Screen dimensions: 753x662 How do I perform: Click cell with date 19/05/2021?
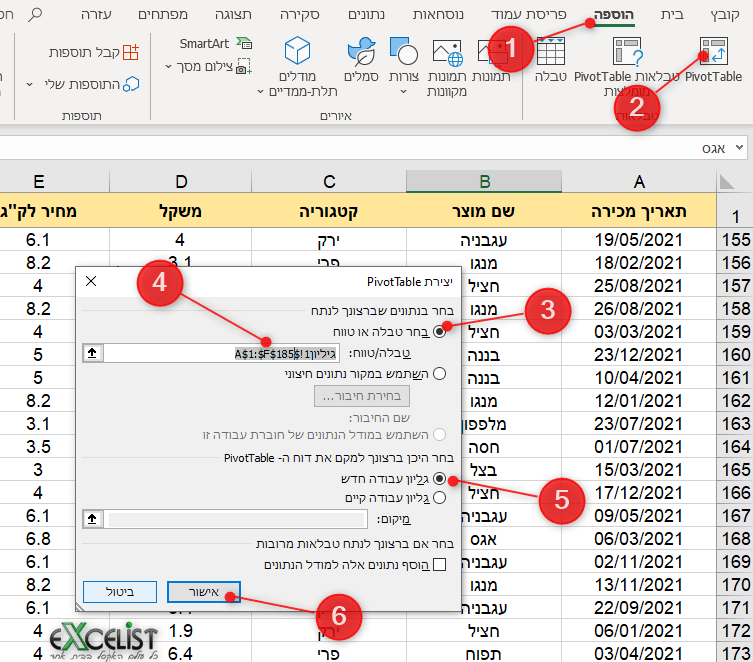click(x=639, y=240)
